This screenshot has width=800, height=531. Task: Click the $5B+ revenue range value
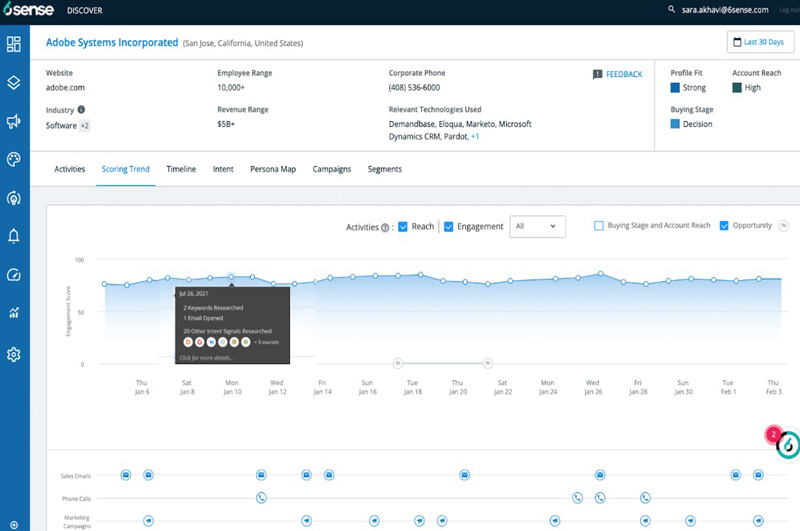tap(226, 124)
